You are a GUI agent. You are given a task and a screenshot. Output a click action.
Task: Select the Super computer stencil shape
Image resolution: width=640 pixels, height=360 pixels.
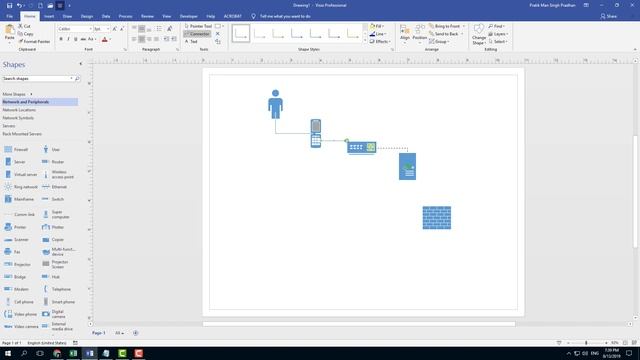(56, 214)
